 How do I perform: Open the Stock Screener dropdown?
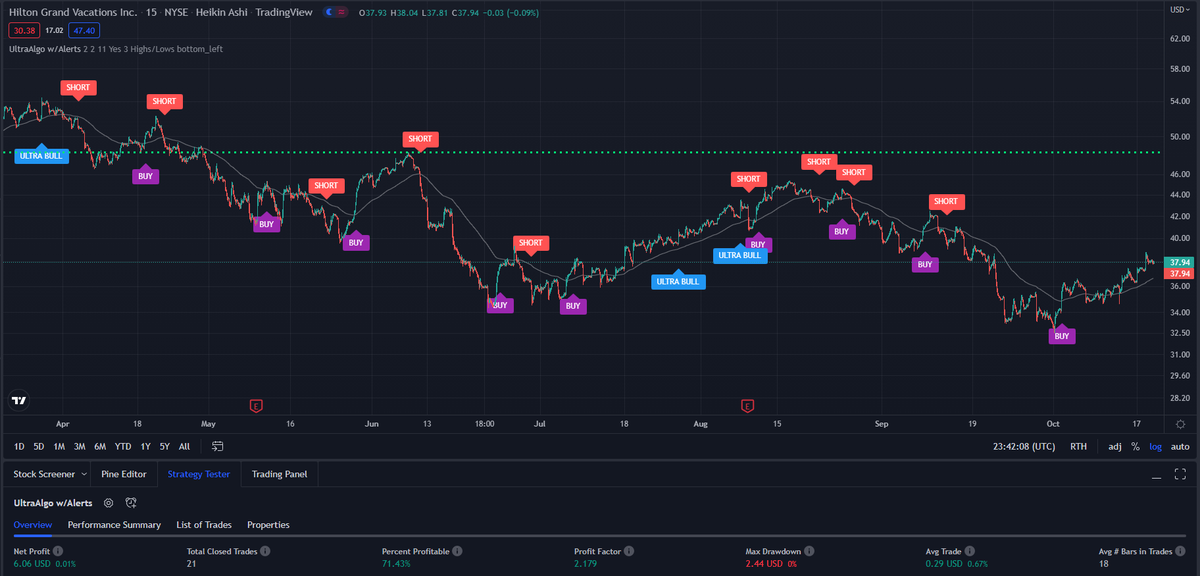point(48,473)
